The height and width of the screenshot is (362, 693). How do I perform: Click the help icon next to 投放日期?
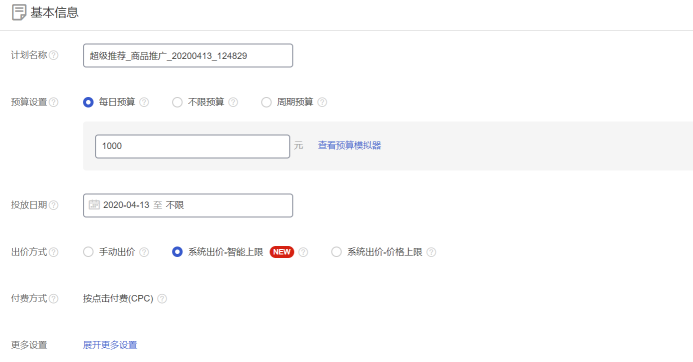pyautogui.click(x=53, y=205)
